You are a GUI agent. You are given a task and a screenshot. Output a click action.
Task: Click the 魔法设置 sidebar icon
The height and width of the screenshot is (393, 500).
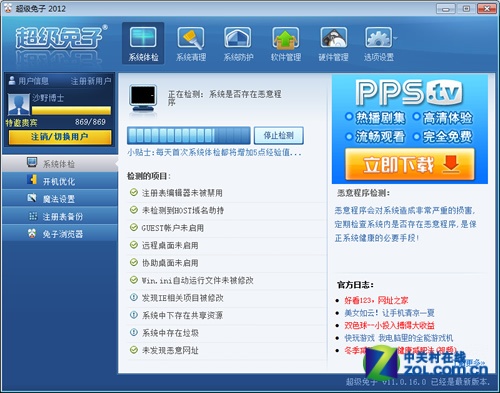[32, 198]
